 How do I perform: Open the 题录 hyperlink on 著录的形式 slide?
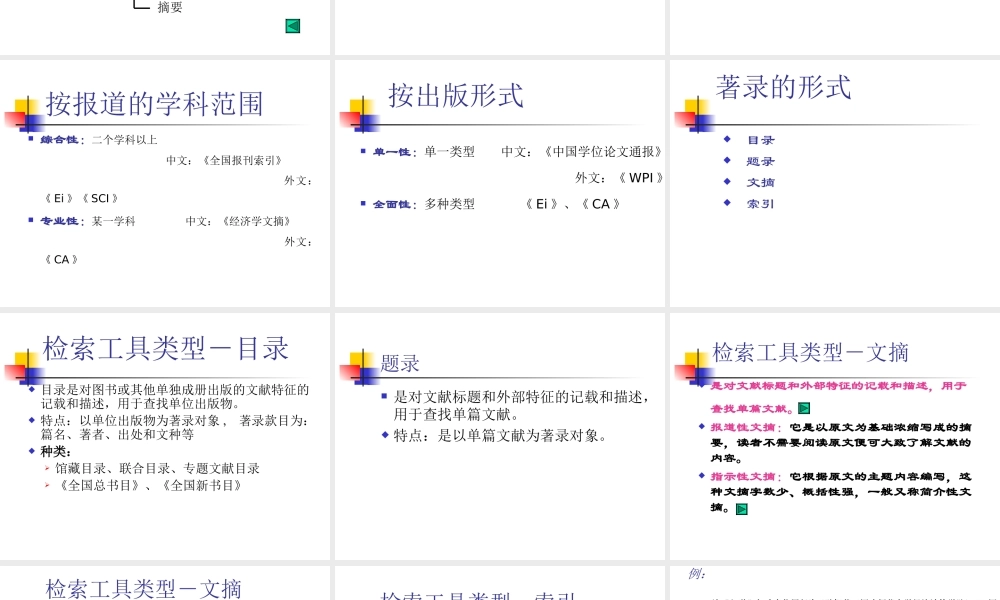point(760,161)
